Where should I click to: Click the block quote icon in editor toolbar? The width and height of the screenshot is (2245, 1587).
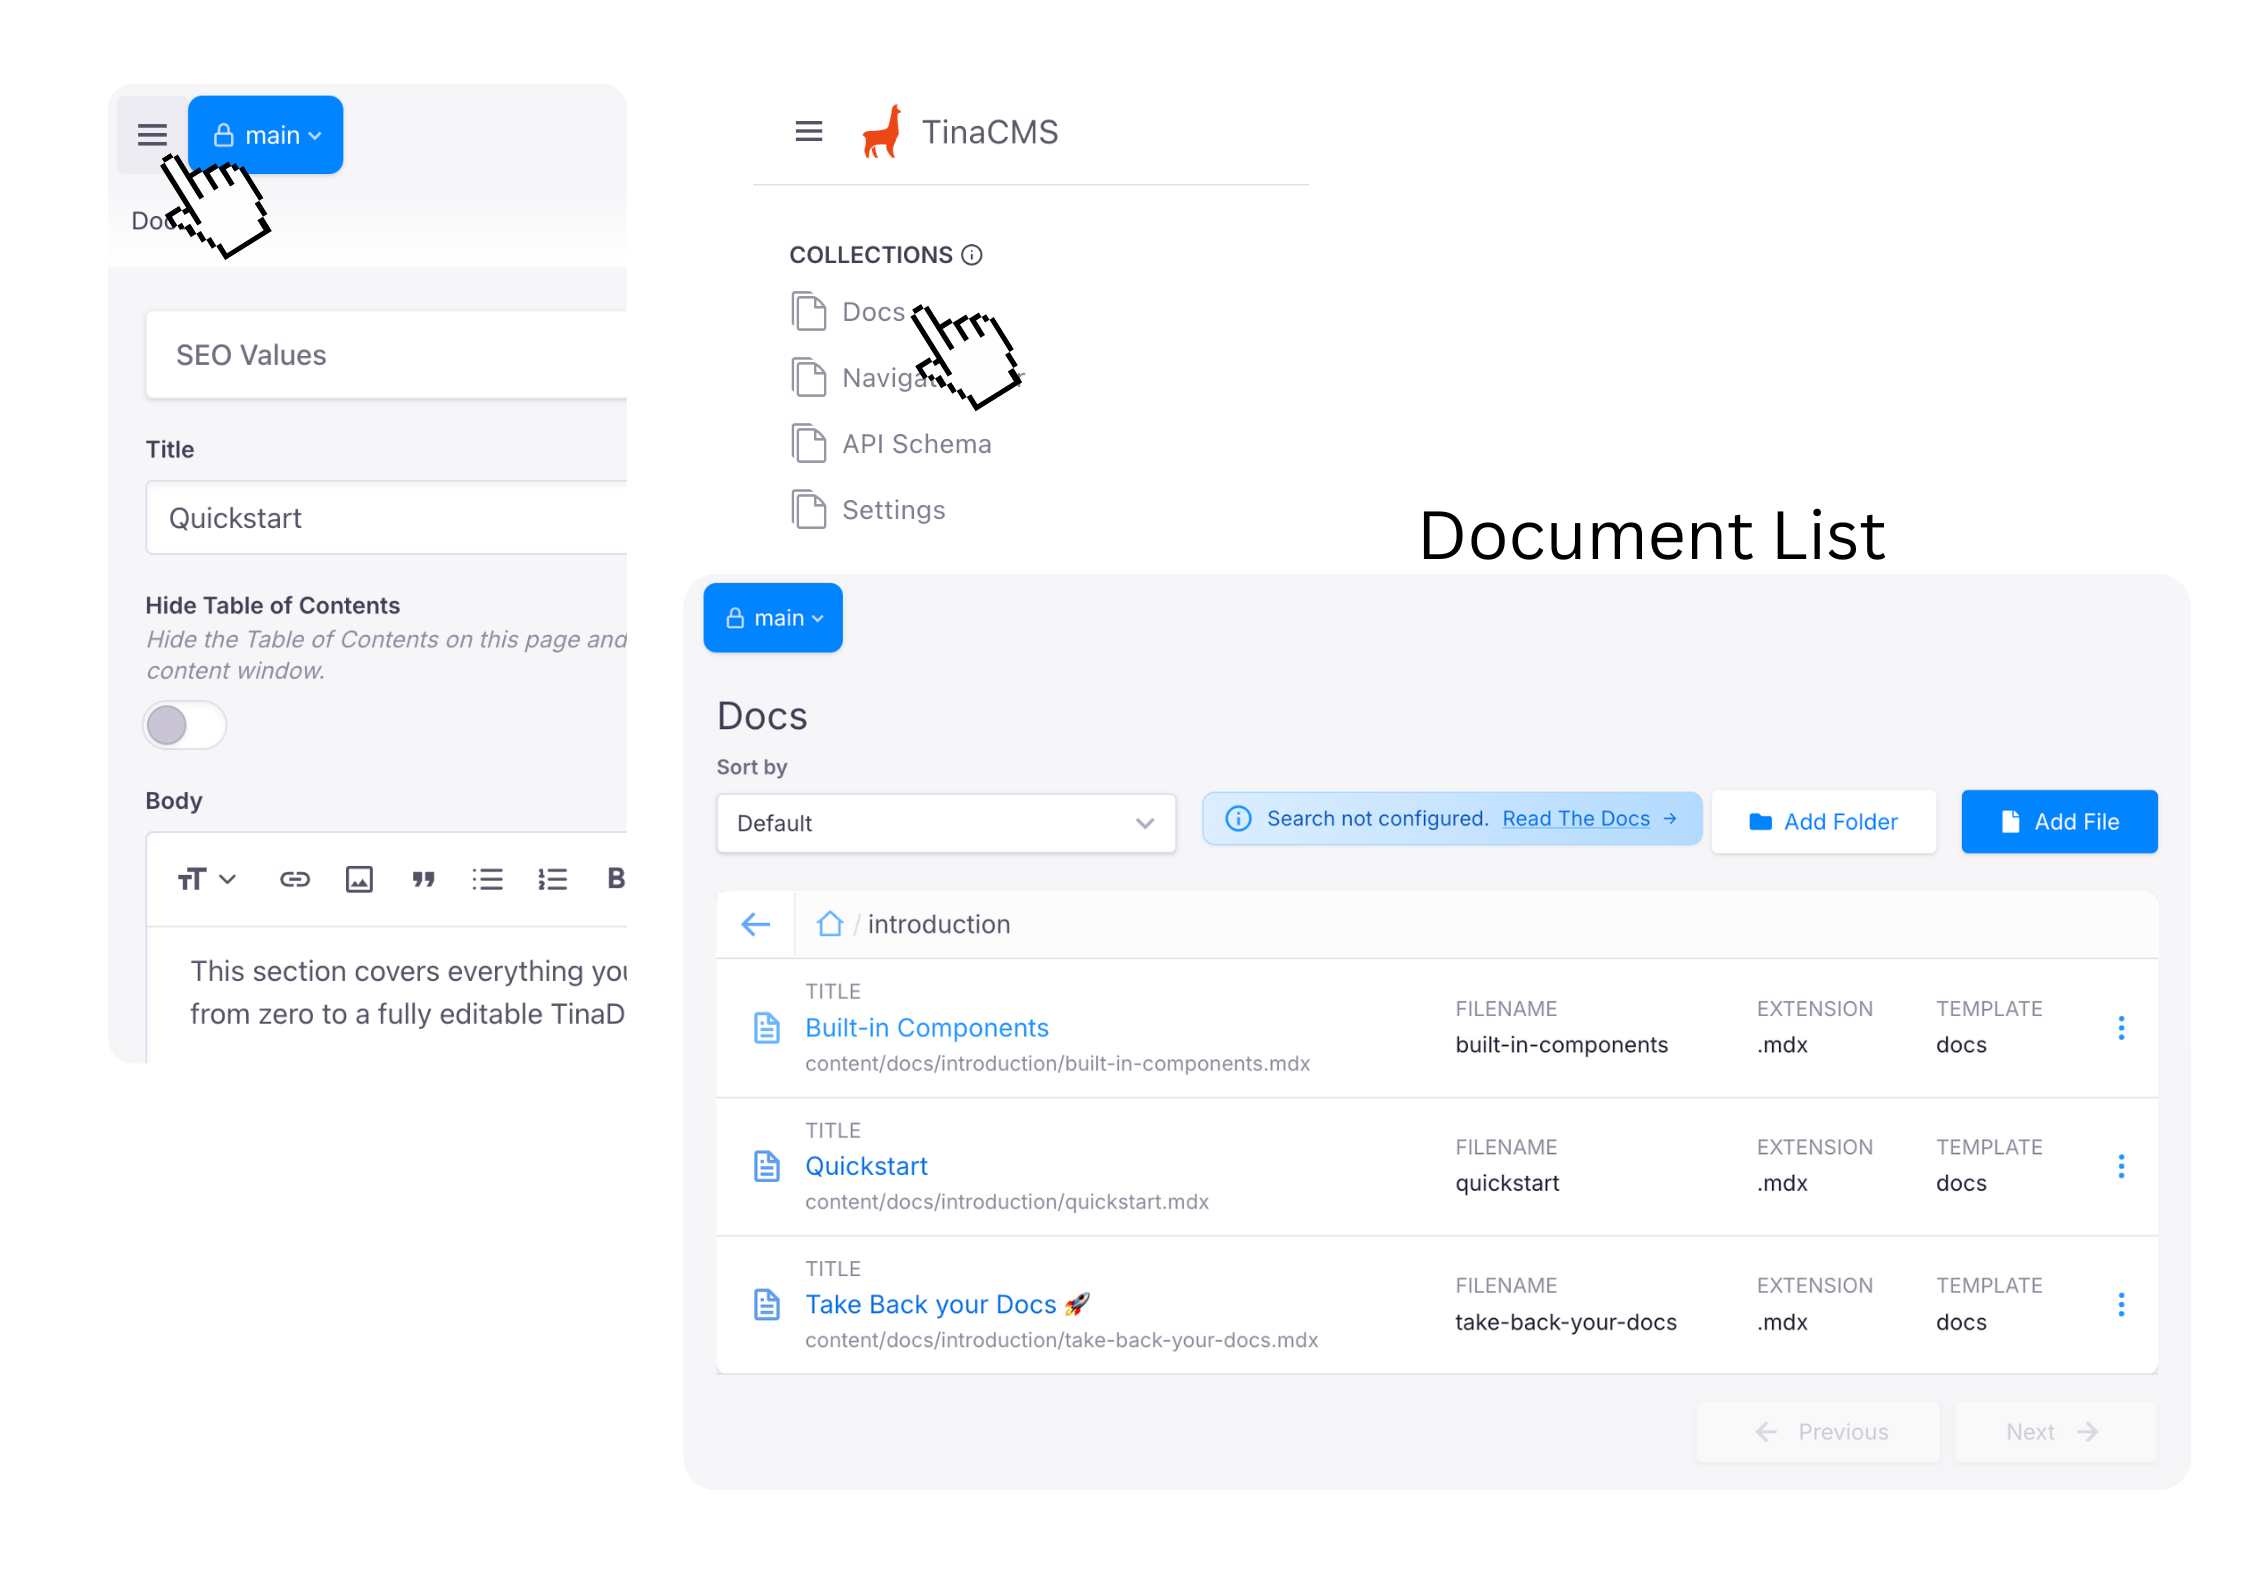(423, 879)
